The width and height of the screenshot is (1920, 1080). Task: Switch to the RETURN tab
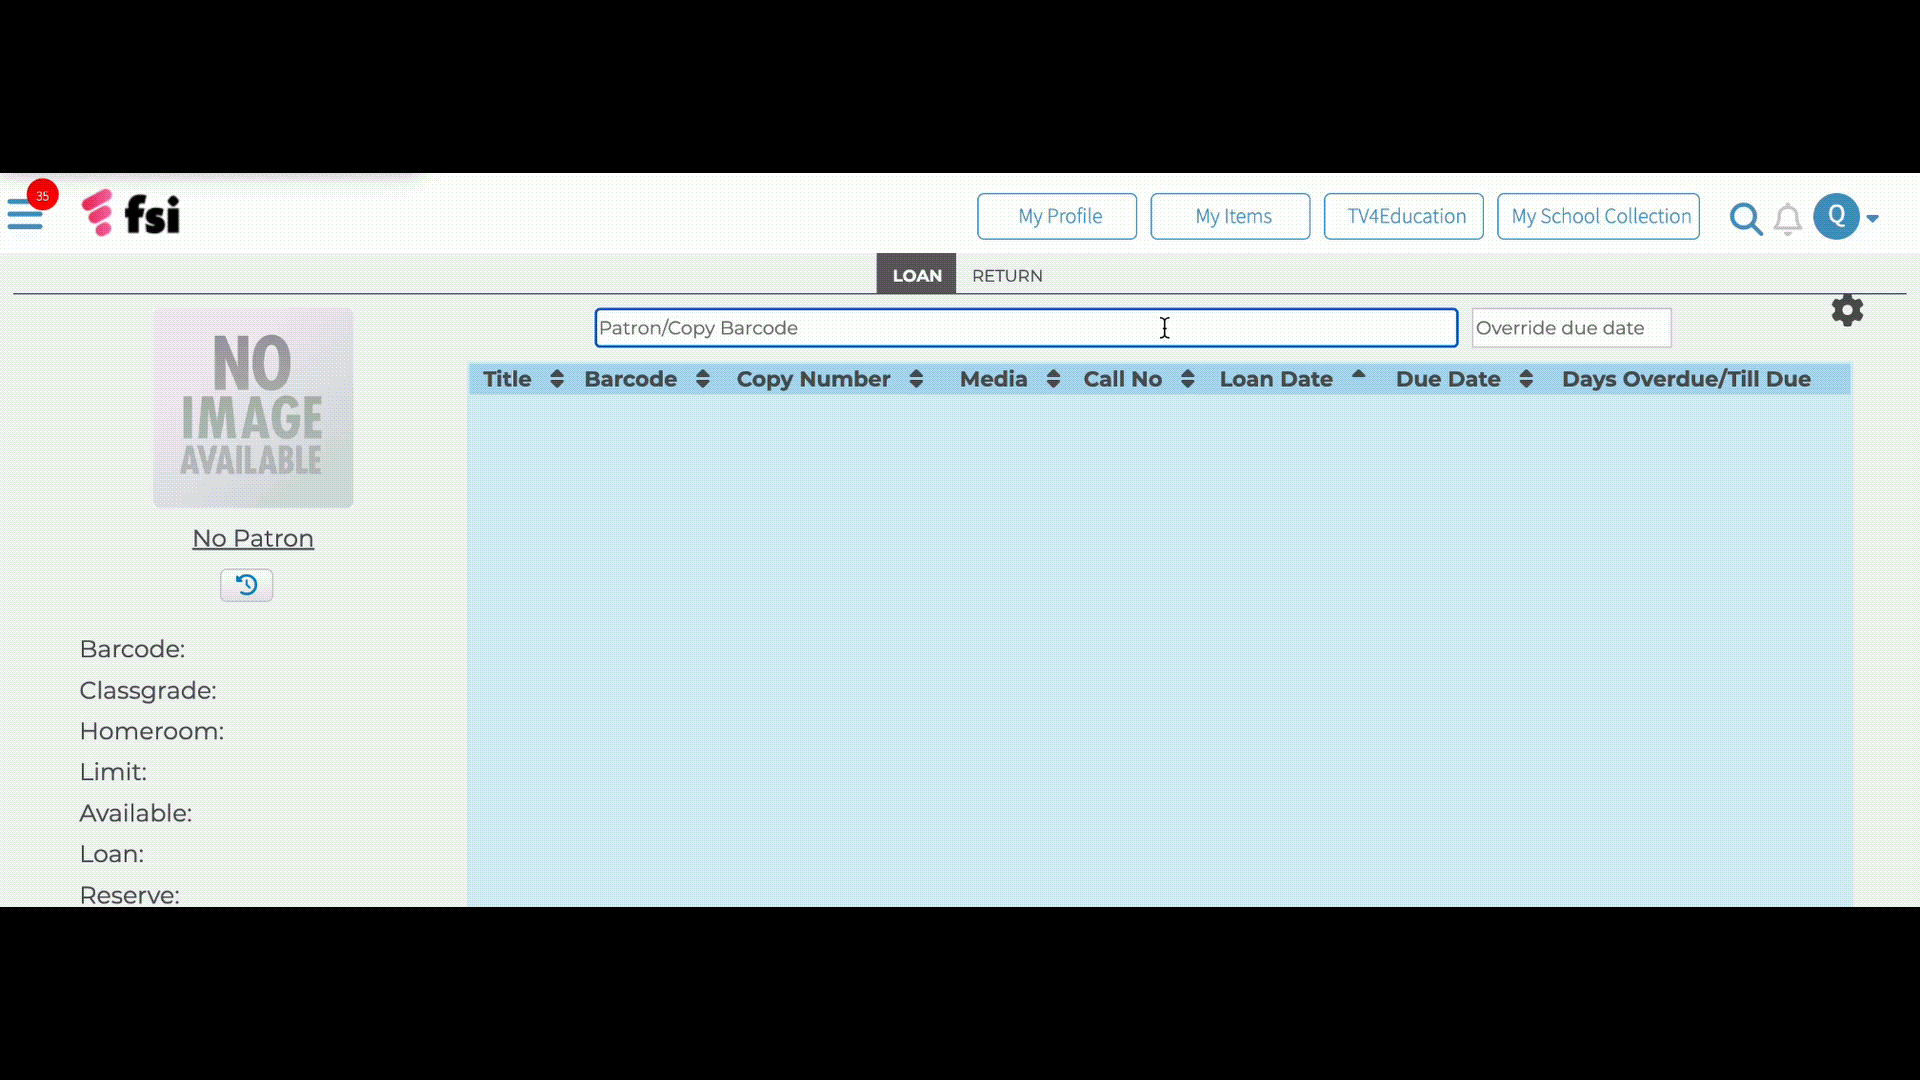[x=1007, y=275]
